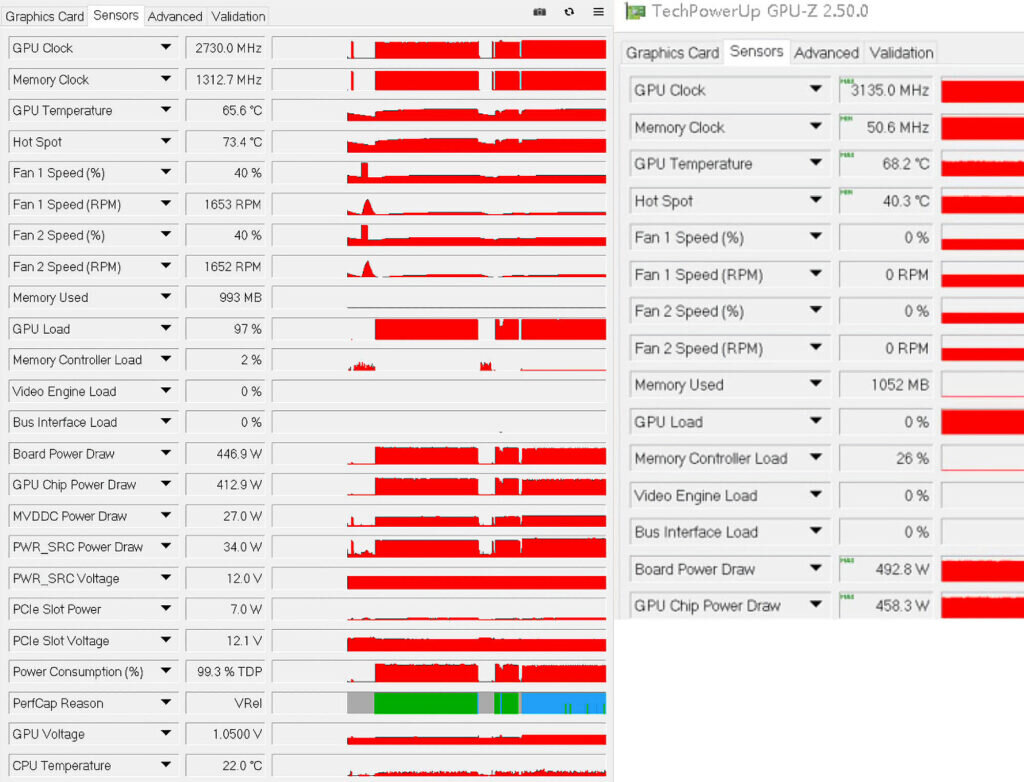1024x782 pixels.
Task: Switch to Graphics Card tab in left window
Action: (x=44, y=16)
